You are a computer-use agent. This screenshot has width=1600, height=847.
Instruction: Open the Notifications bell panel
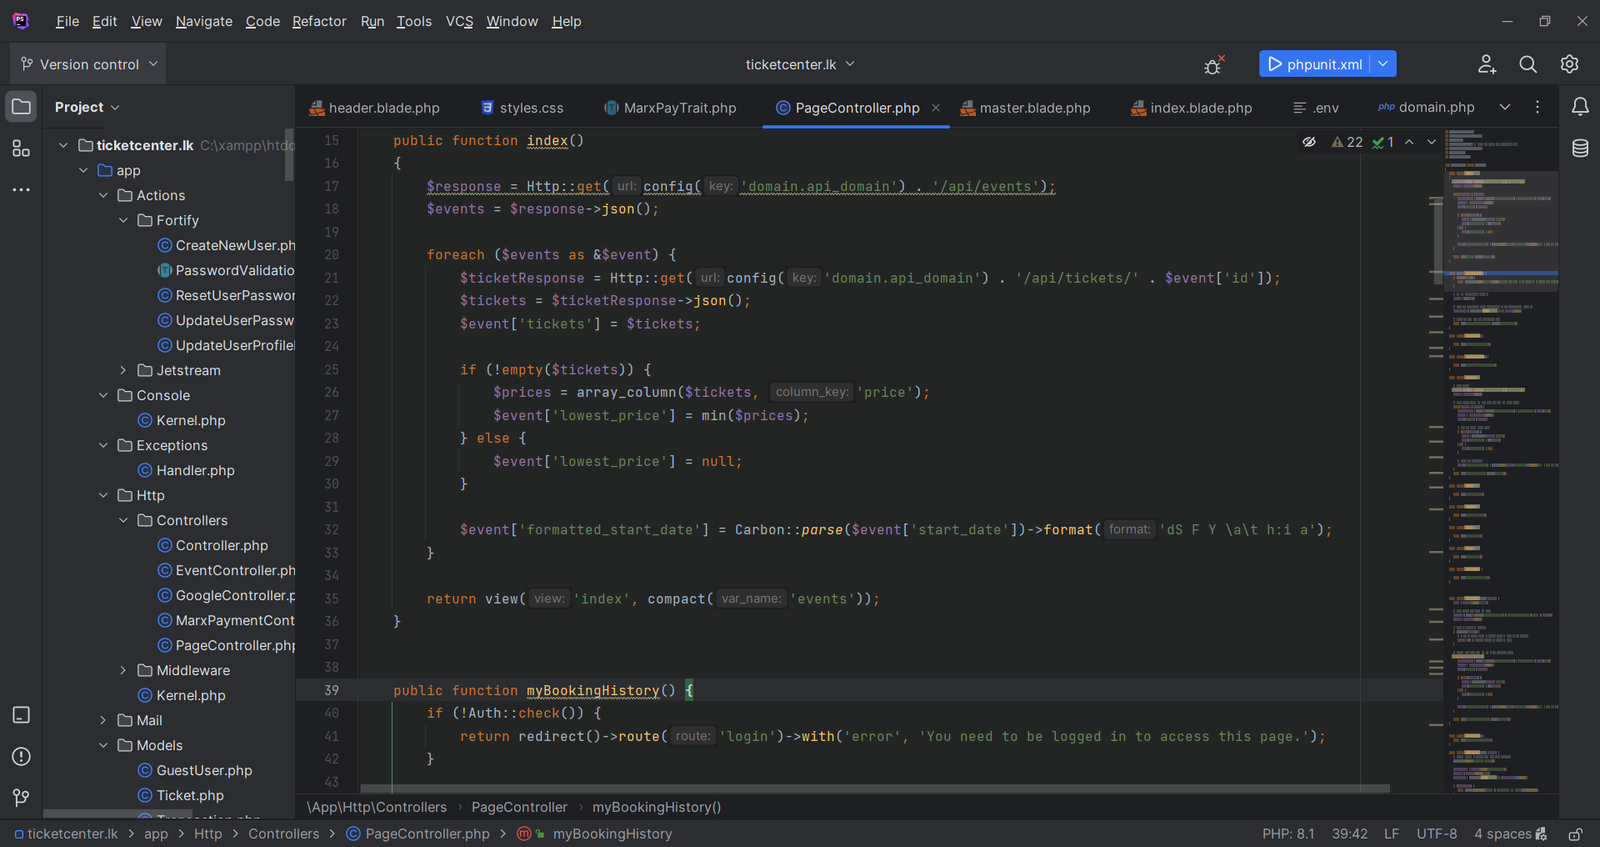pos(1580,107)
